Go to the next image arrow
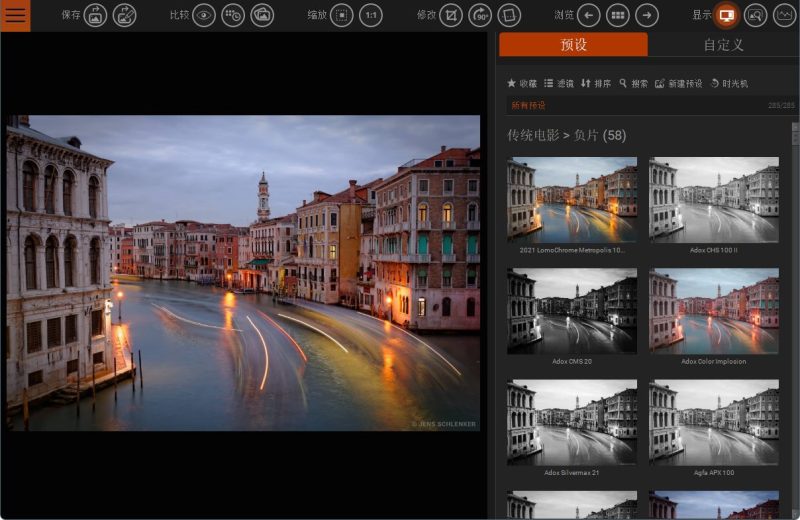Viewport: 800px width, 520px height. (647, 15)
